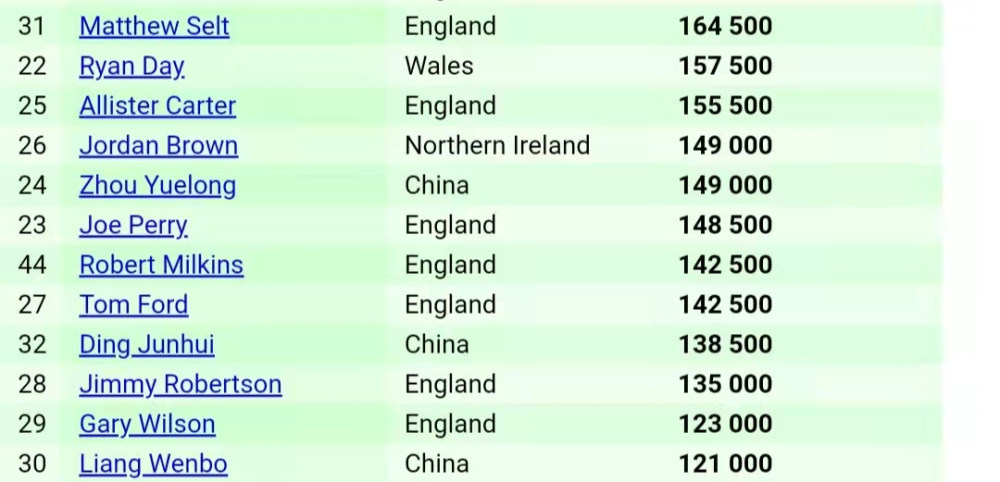Viewport: 1000px width, 482px height.
Task: Open Tom Ford player page
Action: (134, 305)
